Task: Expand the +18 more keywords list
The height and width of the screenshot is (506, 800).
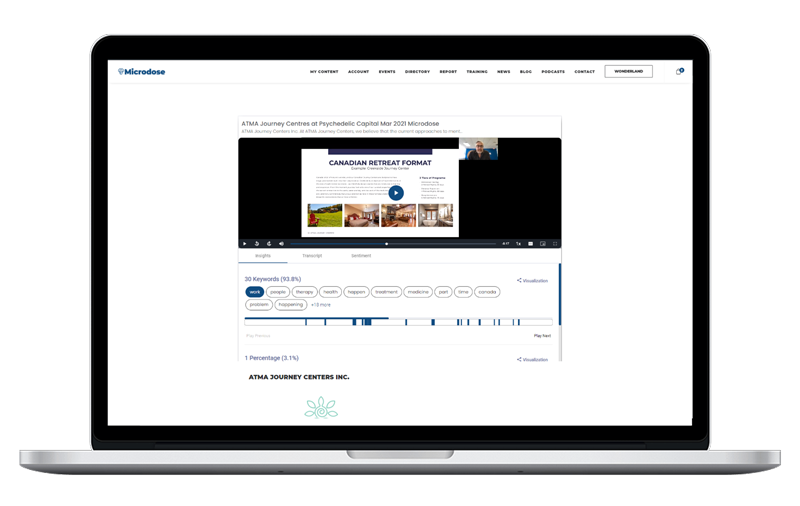Action: (320, 304)
